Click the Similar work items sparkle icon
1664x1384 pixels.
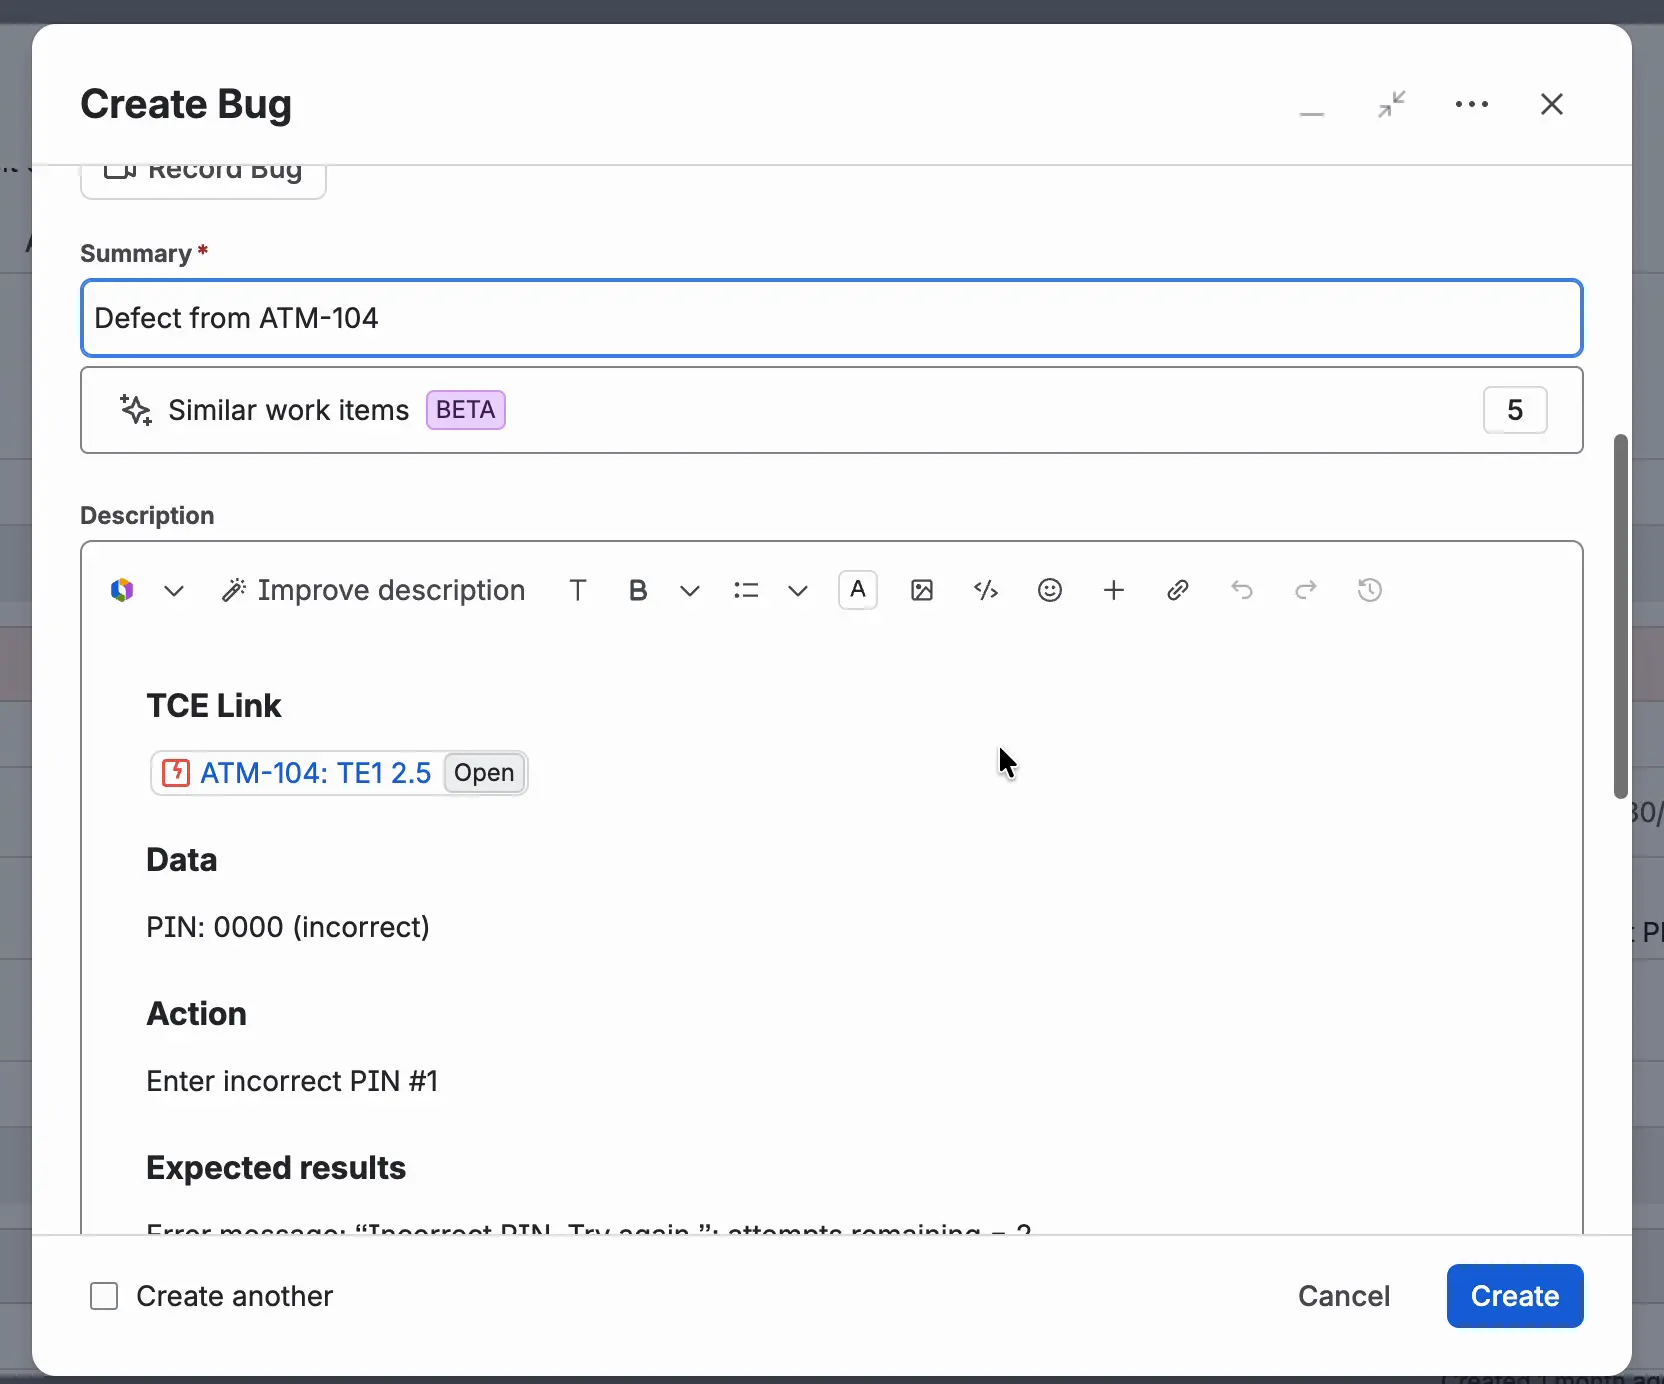(x=136, y=410)
